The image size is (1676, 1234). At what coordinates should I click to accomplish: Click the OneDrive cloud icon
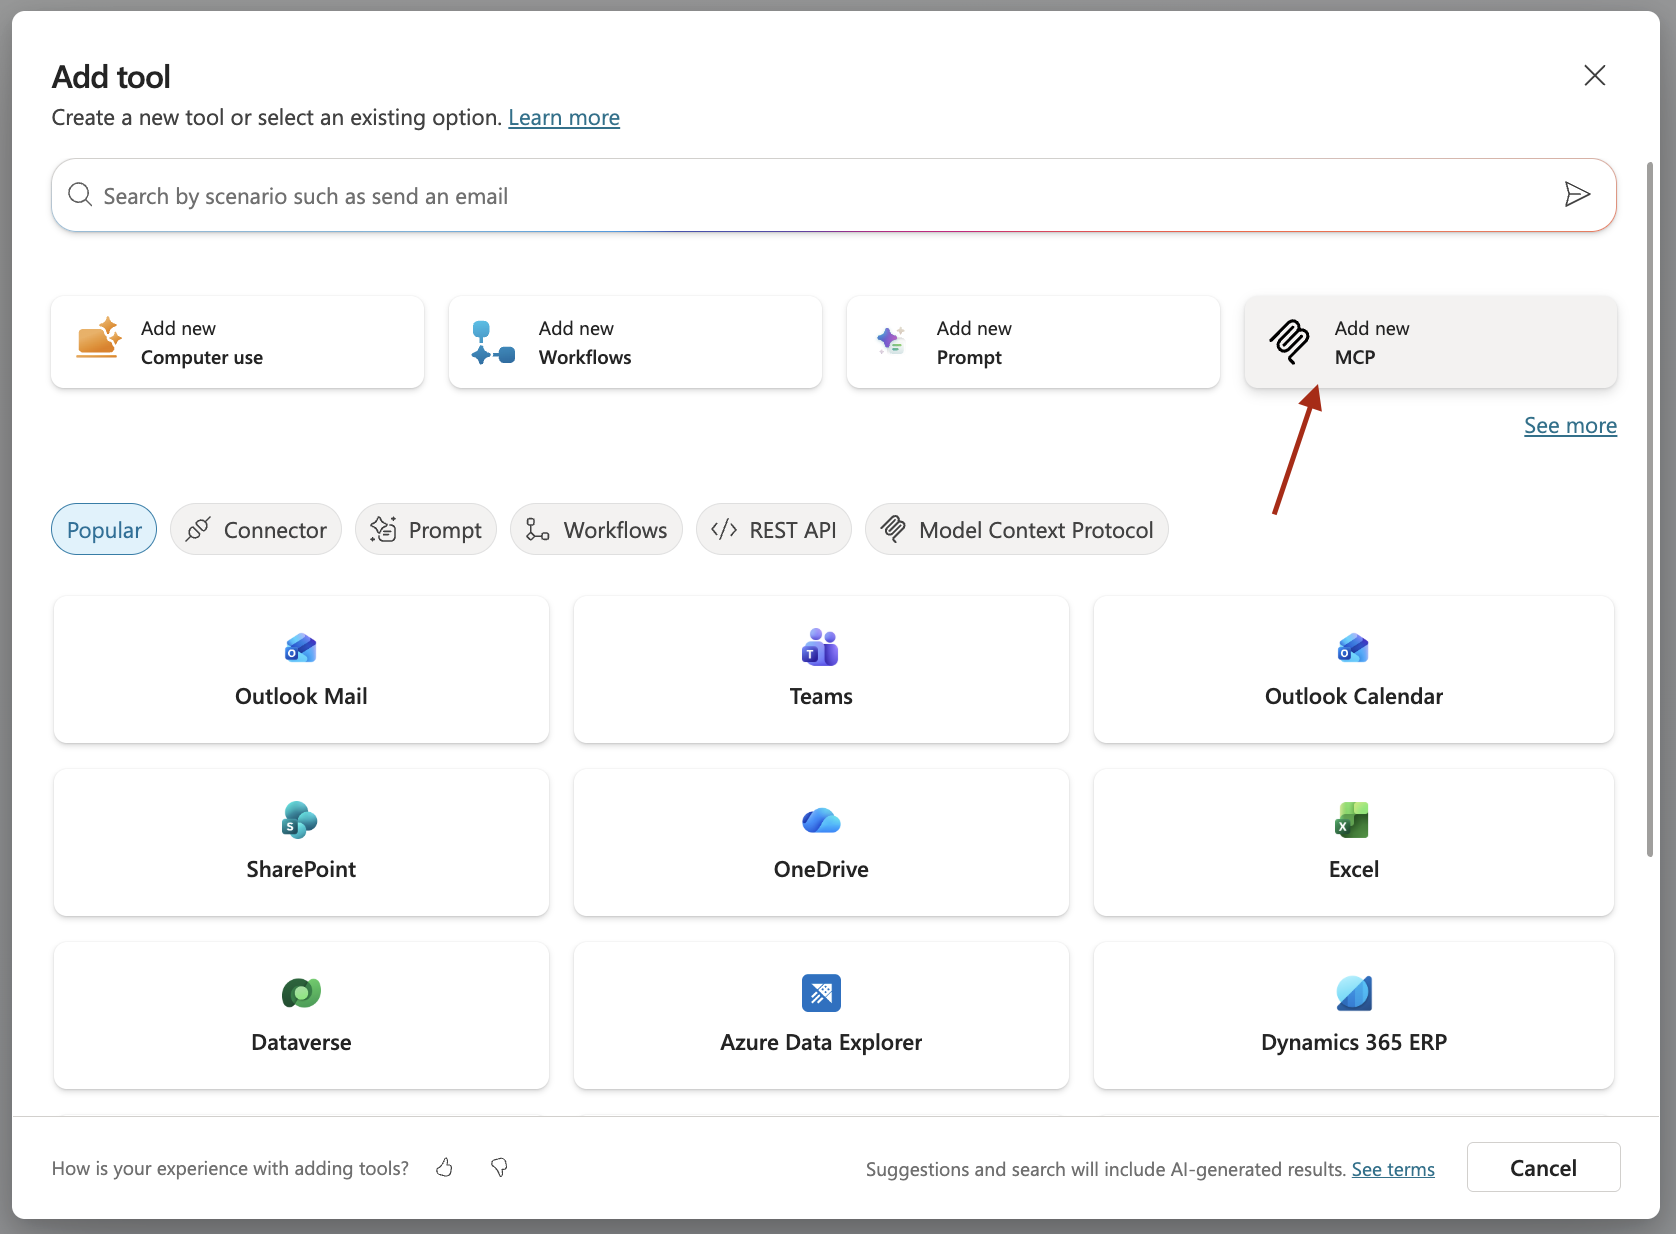point(821,821)
